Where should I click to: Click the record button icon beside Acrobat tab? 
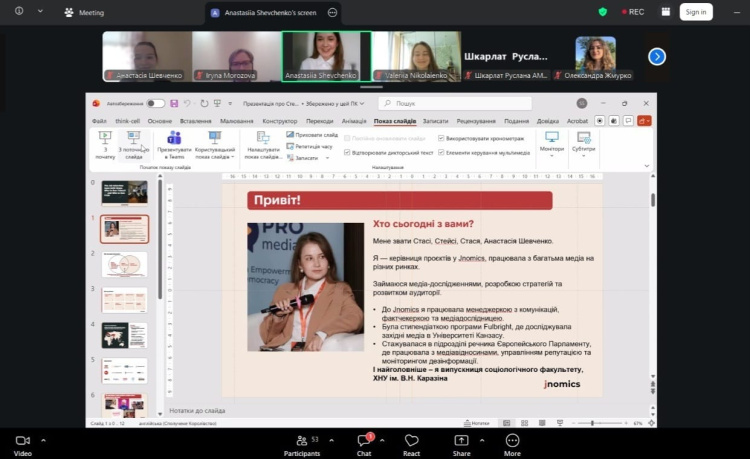pos(600,121)
